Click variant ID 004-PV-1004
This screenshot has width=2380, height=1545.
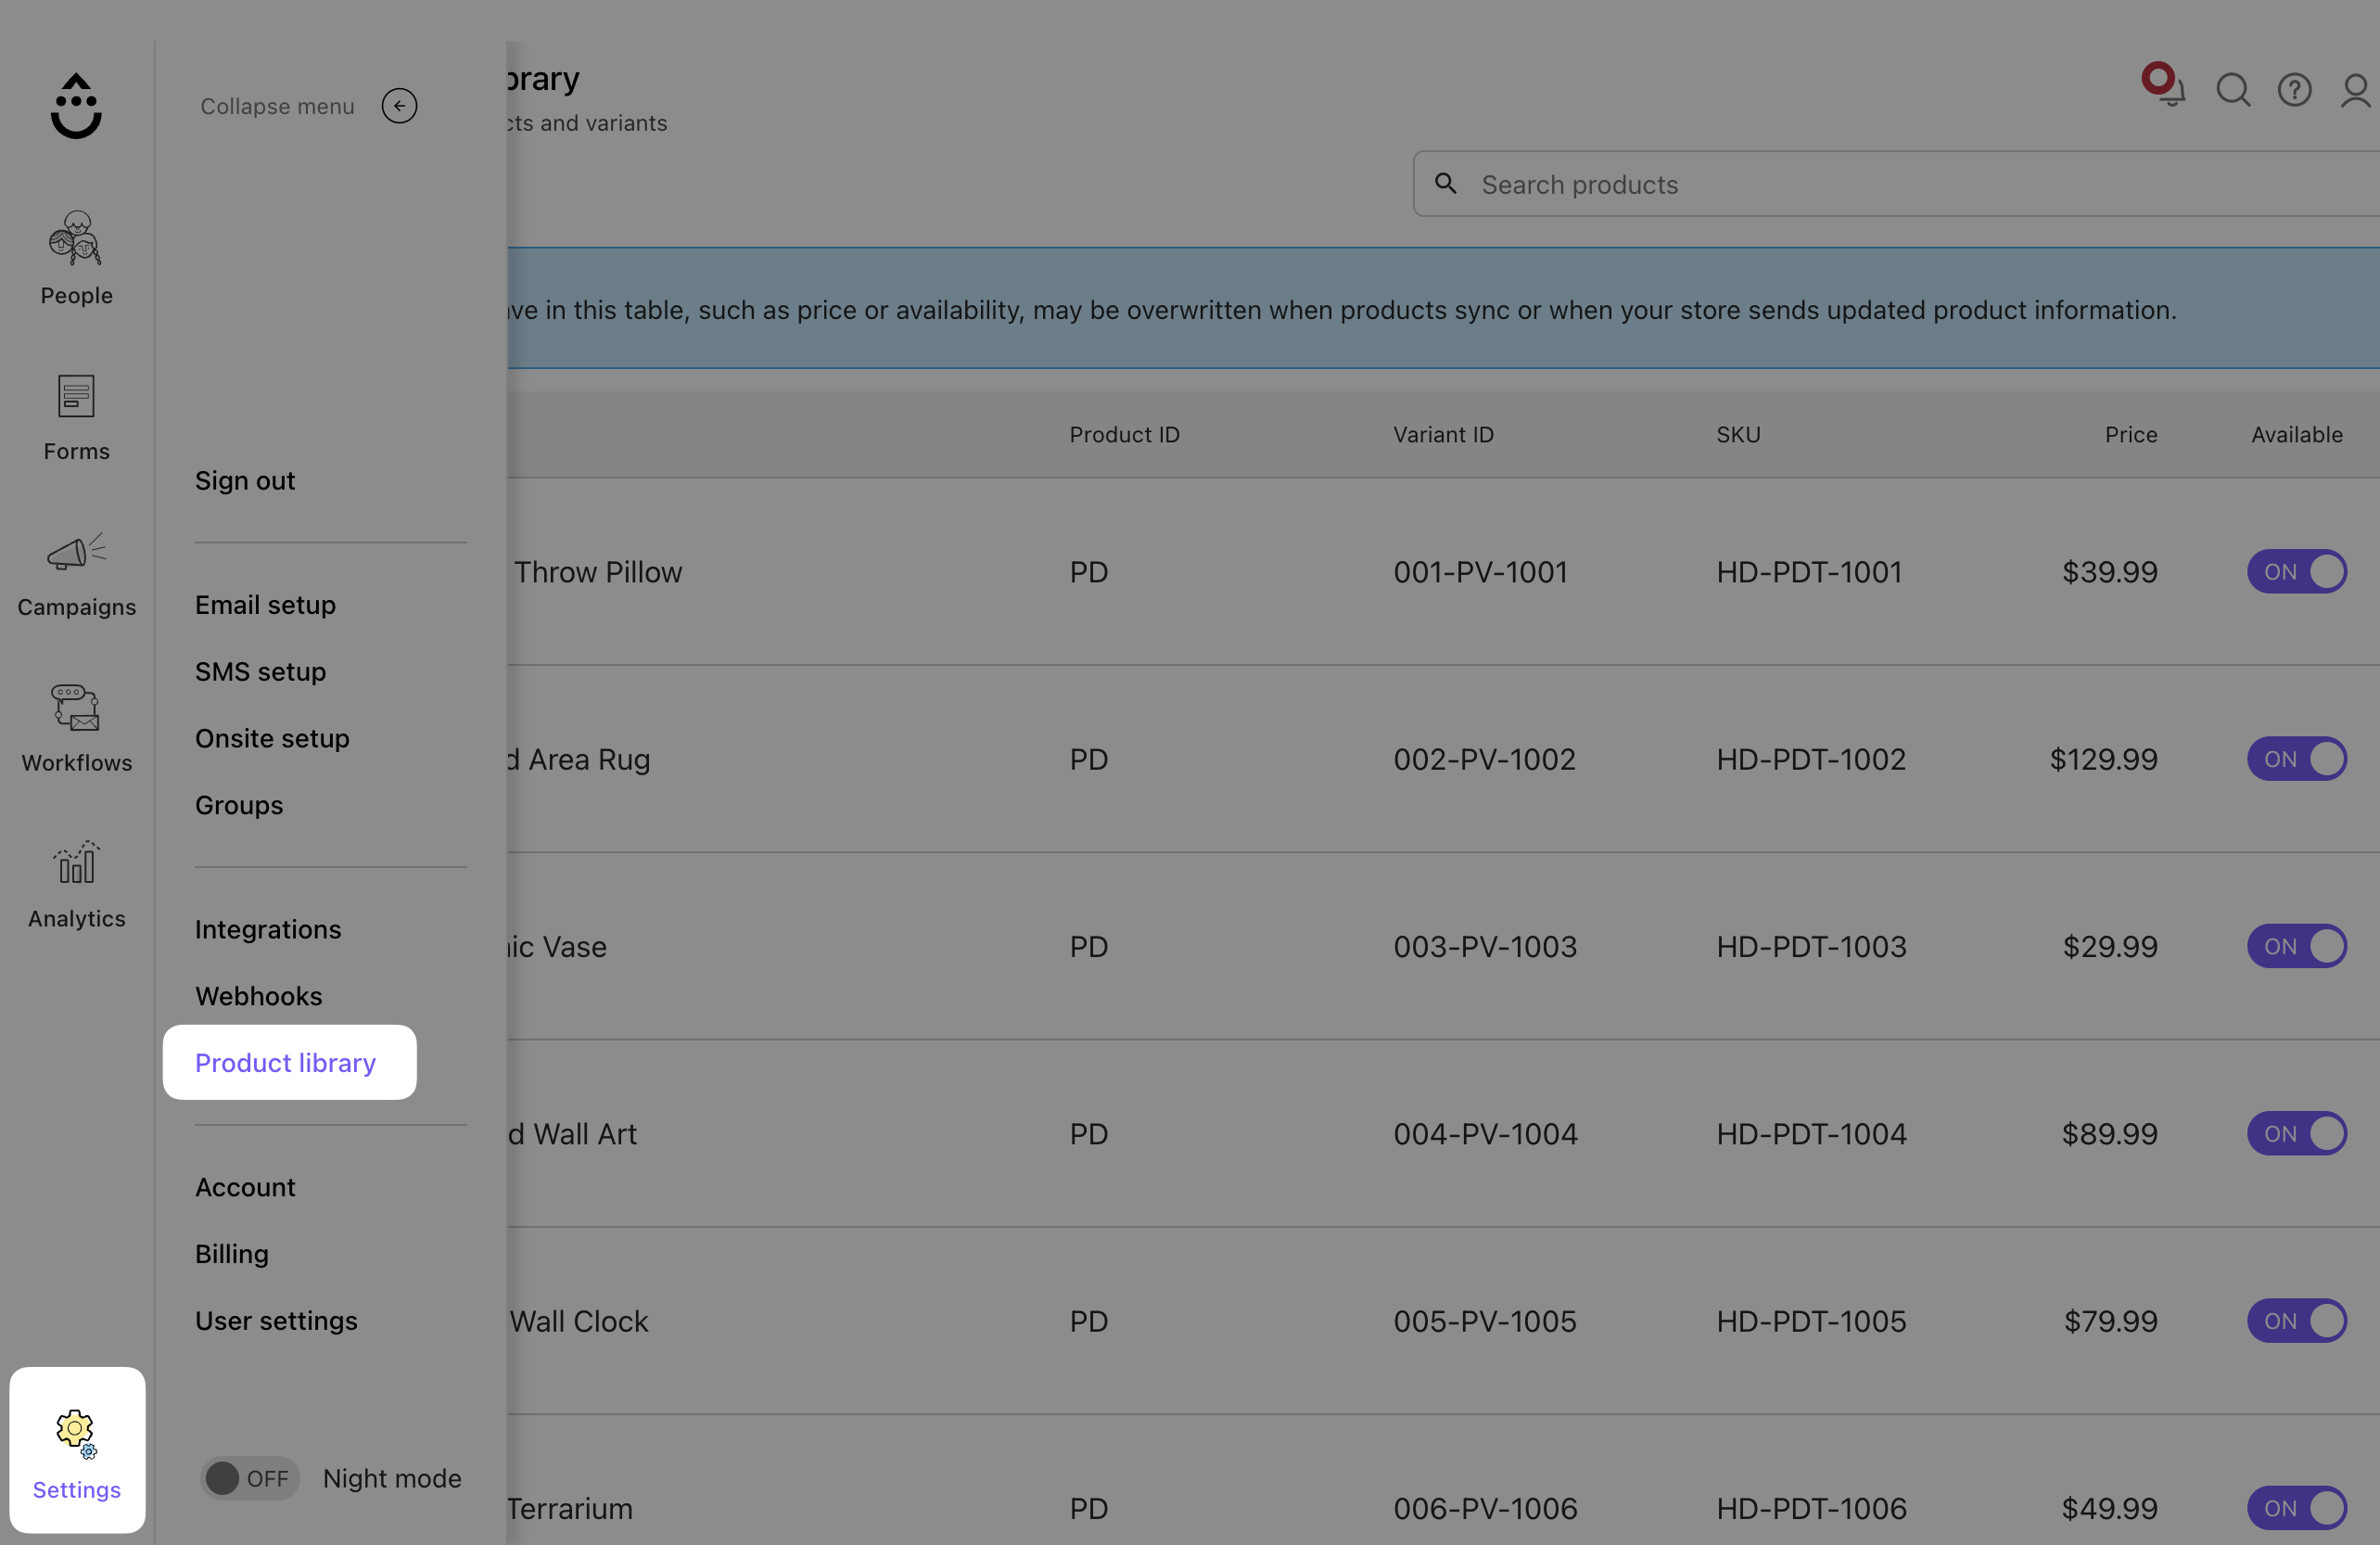[1485, 1133]
